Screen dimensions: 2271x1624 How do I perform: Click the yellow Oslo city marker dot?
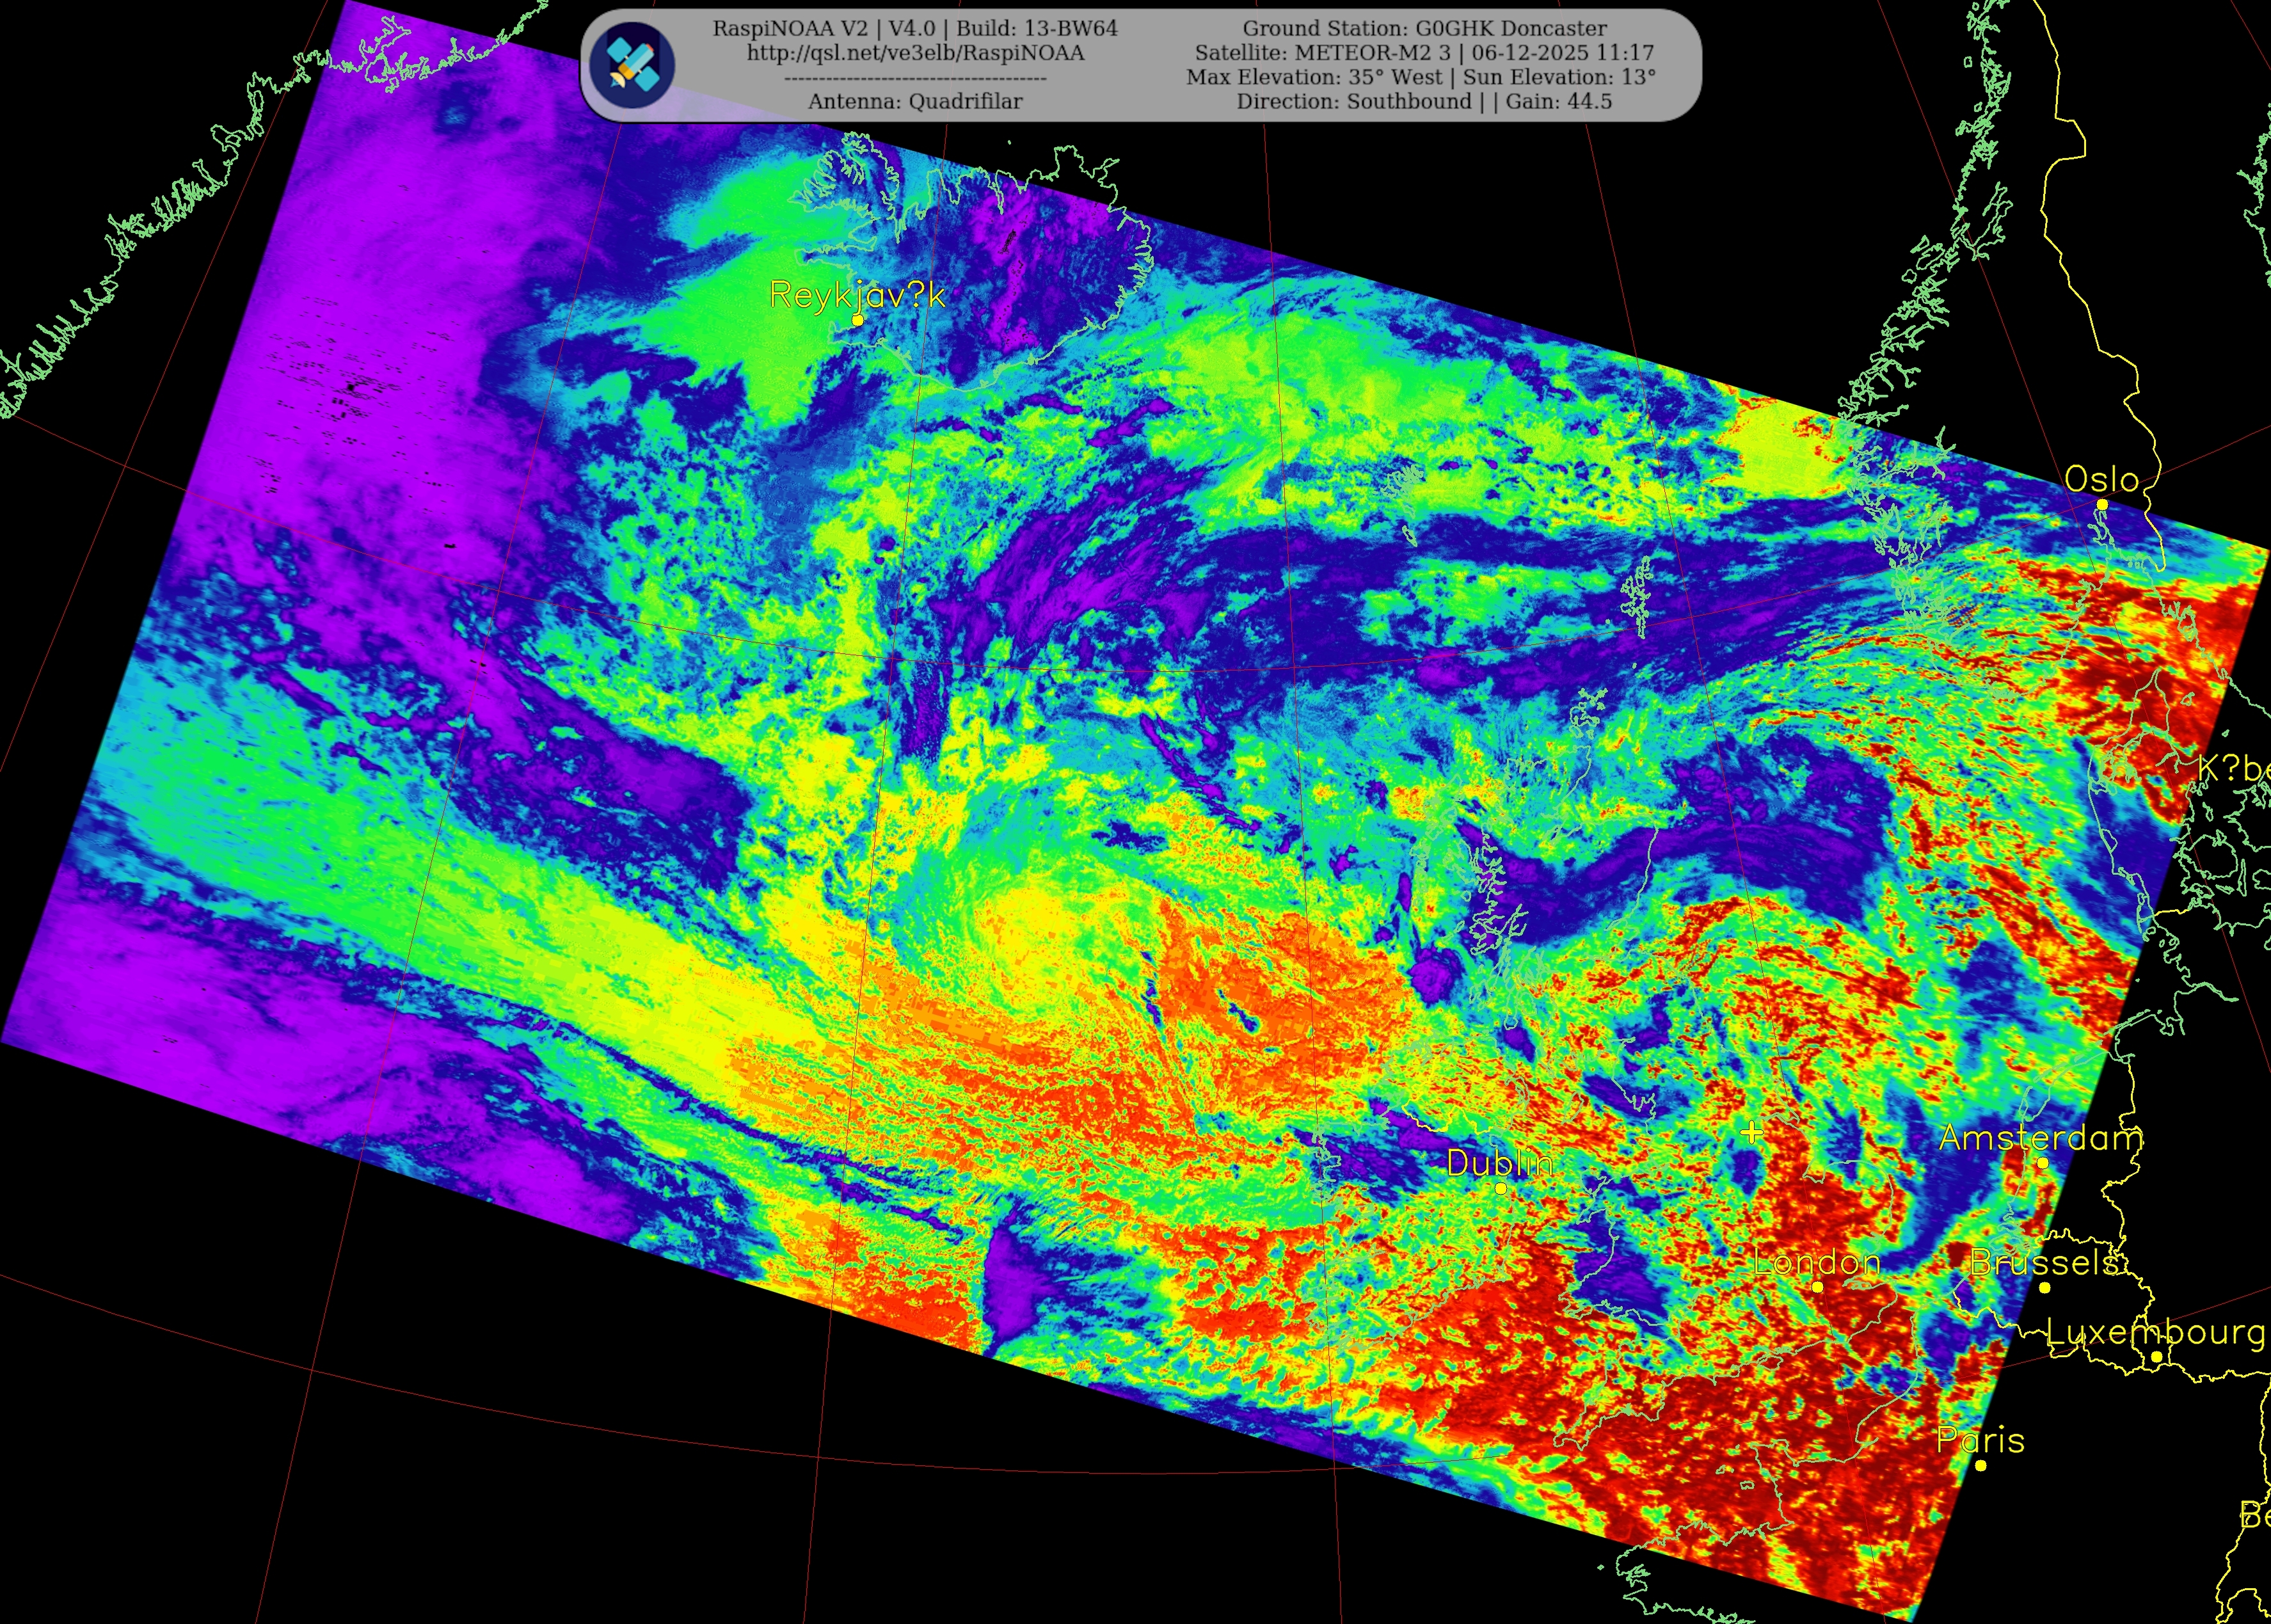click(x=2102, y=505)
